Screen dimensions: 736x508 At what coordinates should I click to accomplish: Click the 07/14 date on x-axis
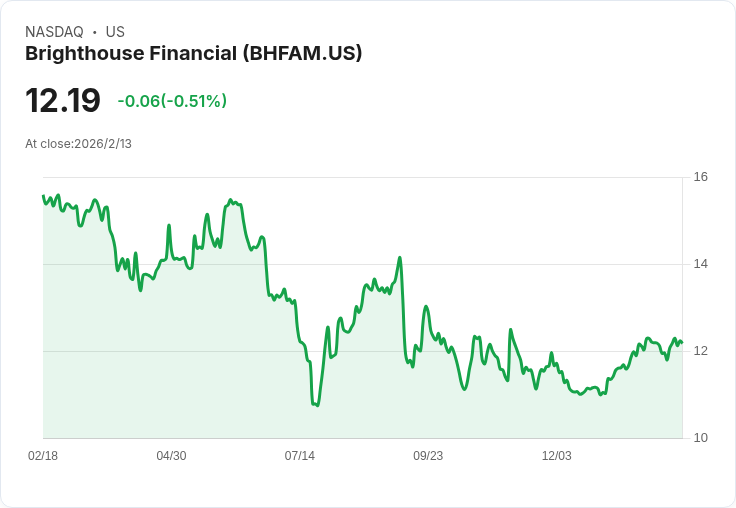pyautogui.click(x=299, y=456)
